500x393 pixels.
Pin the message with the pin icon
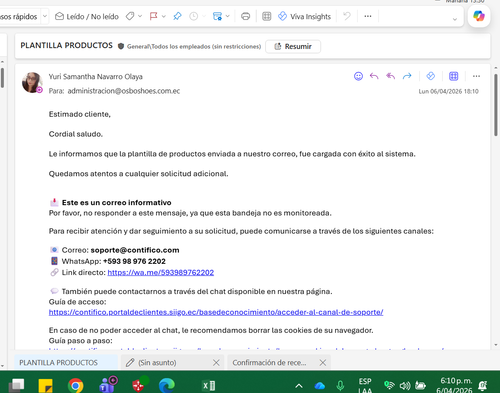point(177,16)
